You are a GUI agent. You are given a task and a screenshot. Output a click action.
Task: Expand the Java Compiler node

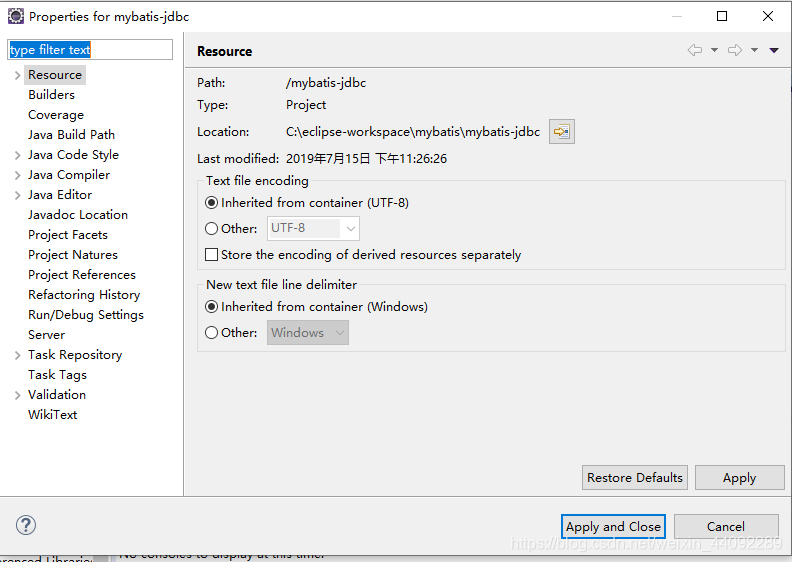(x=18, y=175)
